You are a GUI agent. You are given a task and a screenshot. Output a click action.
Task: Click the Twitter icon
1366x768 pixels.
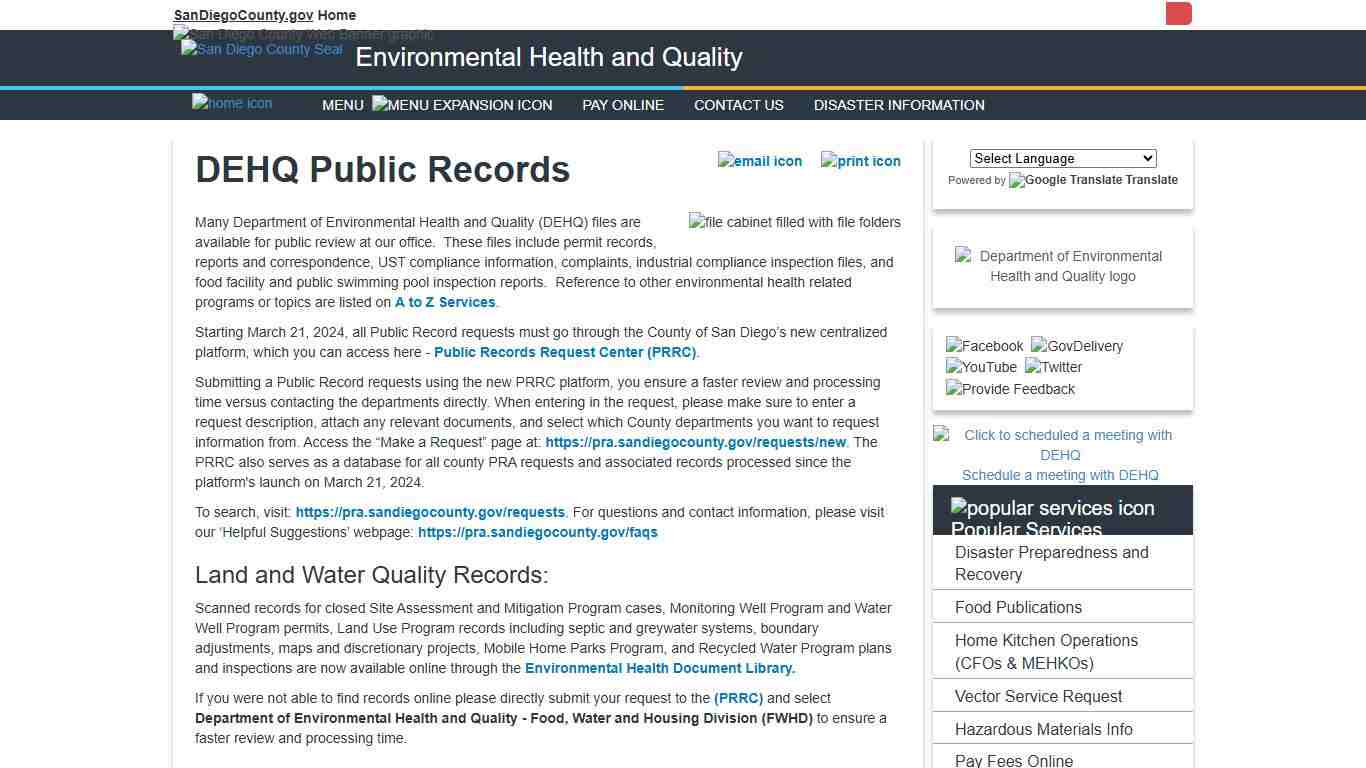1053,367
